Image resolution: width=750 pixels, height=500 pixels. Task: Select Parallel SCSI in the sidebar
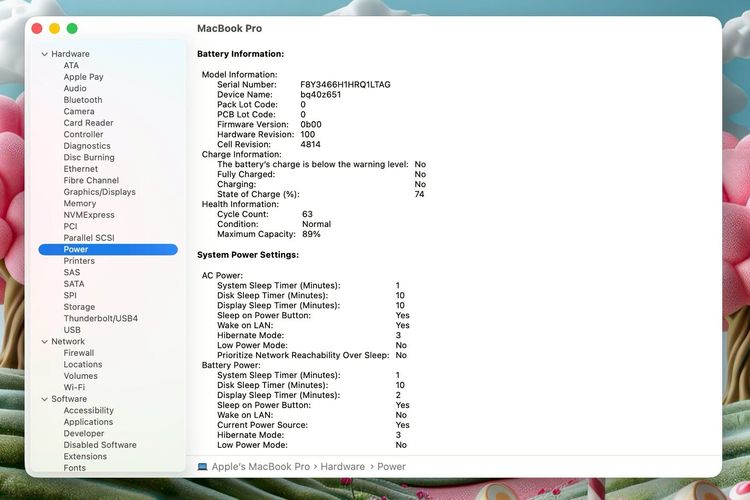tap(89, 238)
